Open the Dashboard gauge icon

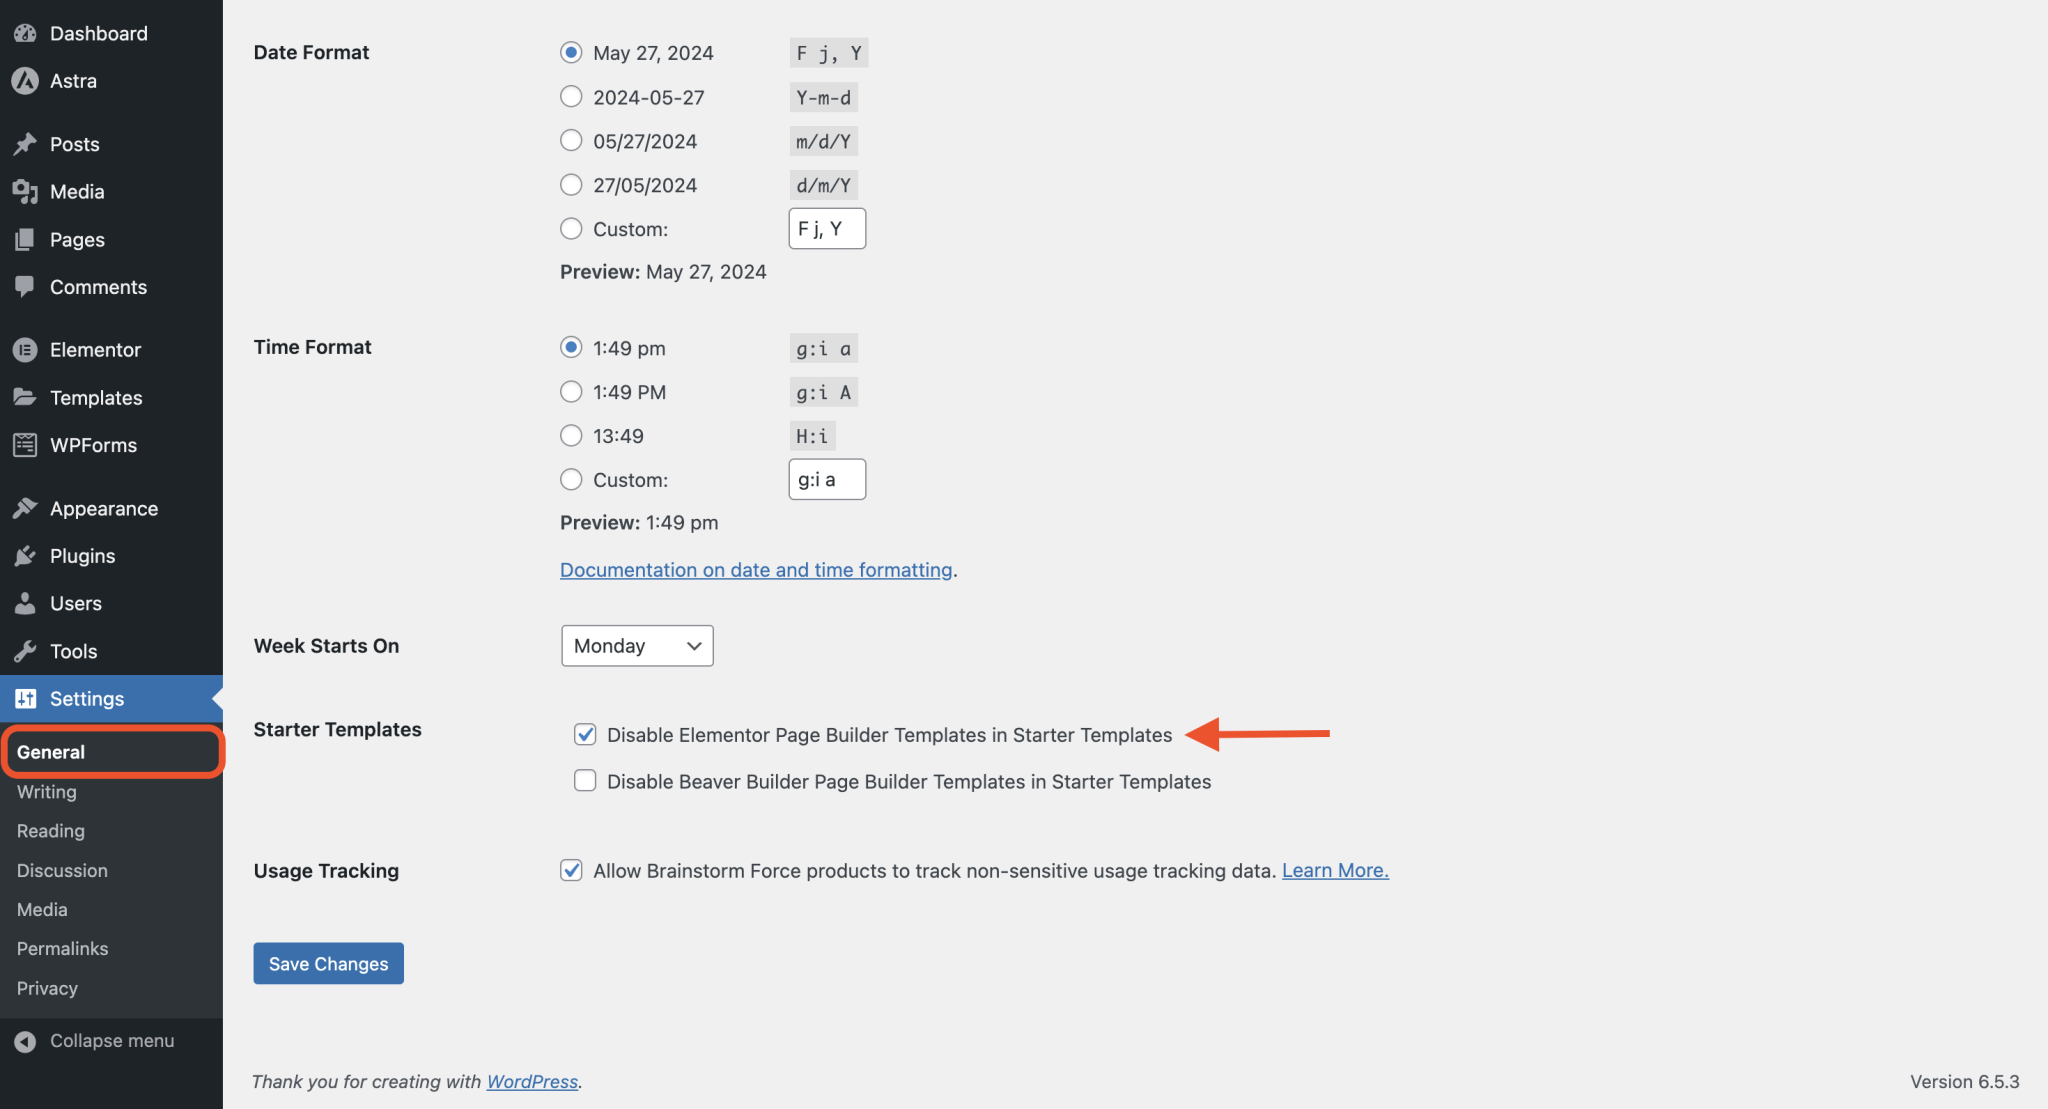click(x=25, y=33)
